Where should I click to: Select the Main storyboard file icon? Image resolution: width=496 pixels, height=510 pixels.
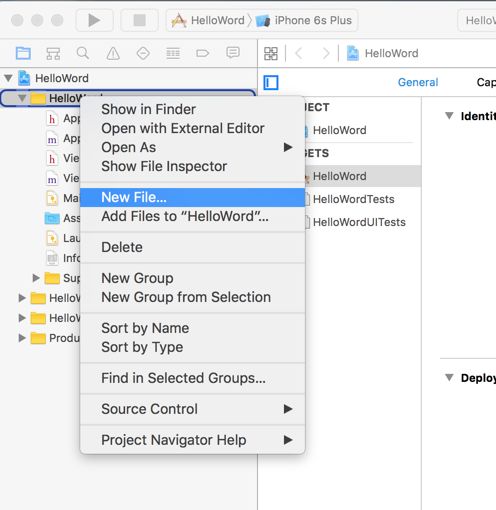(x=52, y=198)
